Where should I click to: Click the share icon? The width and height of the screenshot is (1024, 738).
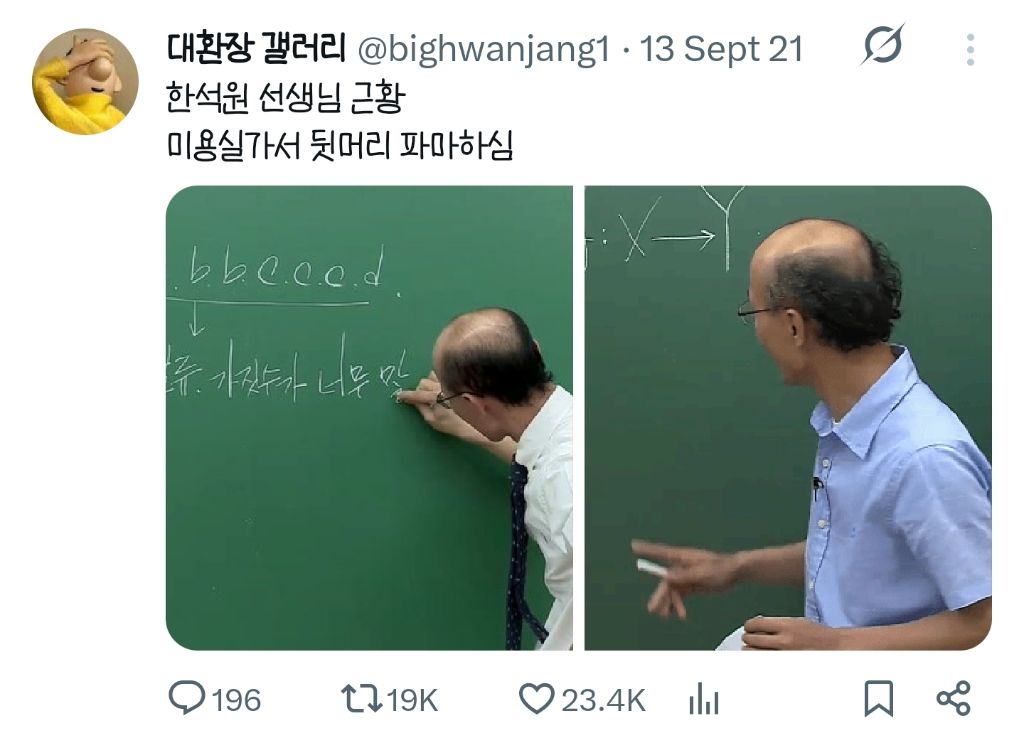953,698
